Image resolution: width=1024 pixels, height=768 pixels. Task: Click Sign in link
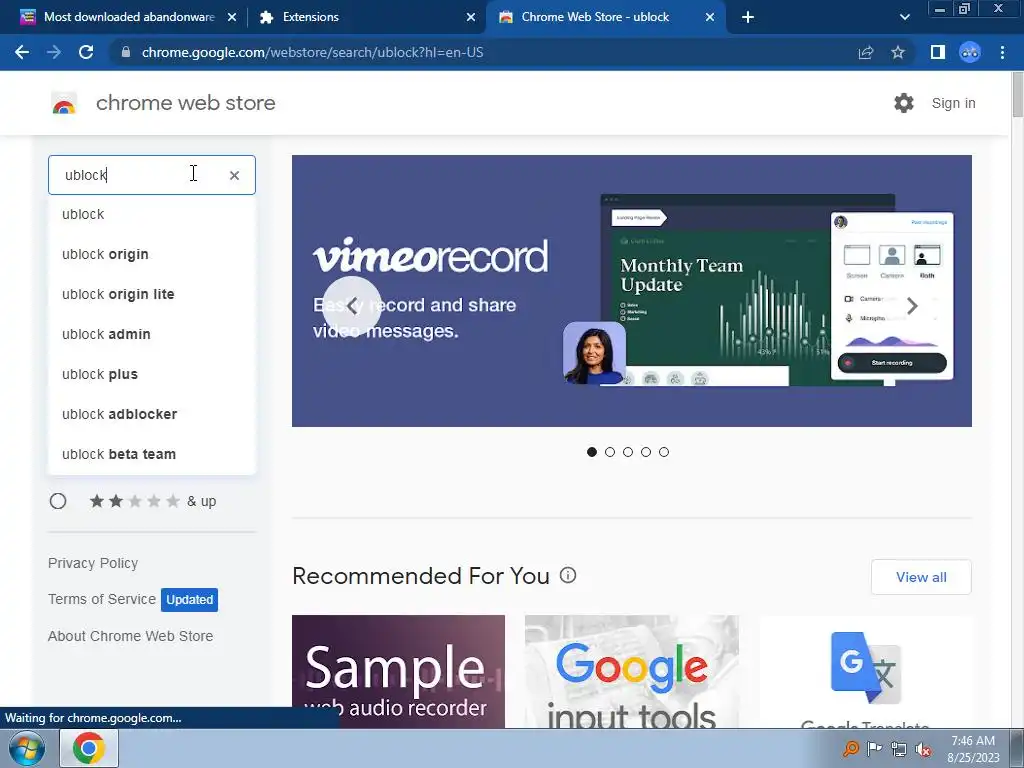(x=953, y=103)
